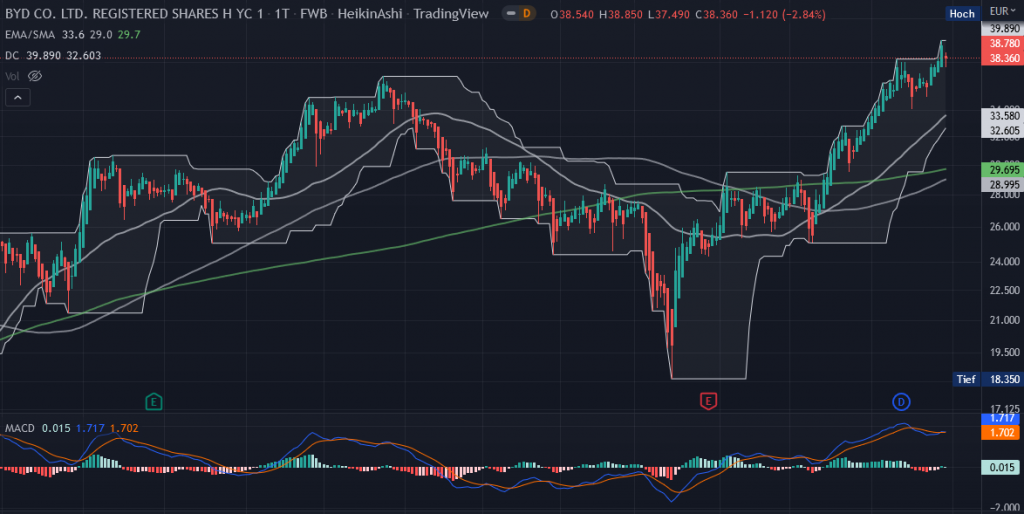Click the blue dividend D marker

901,402
